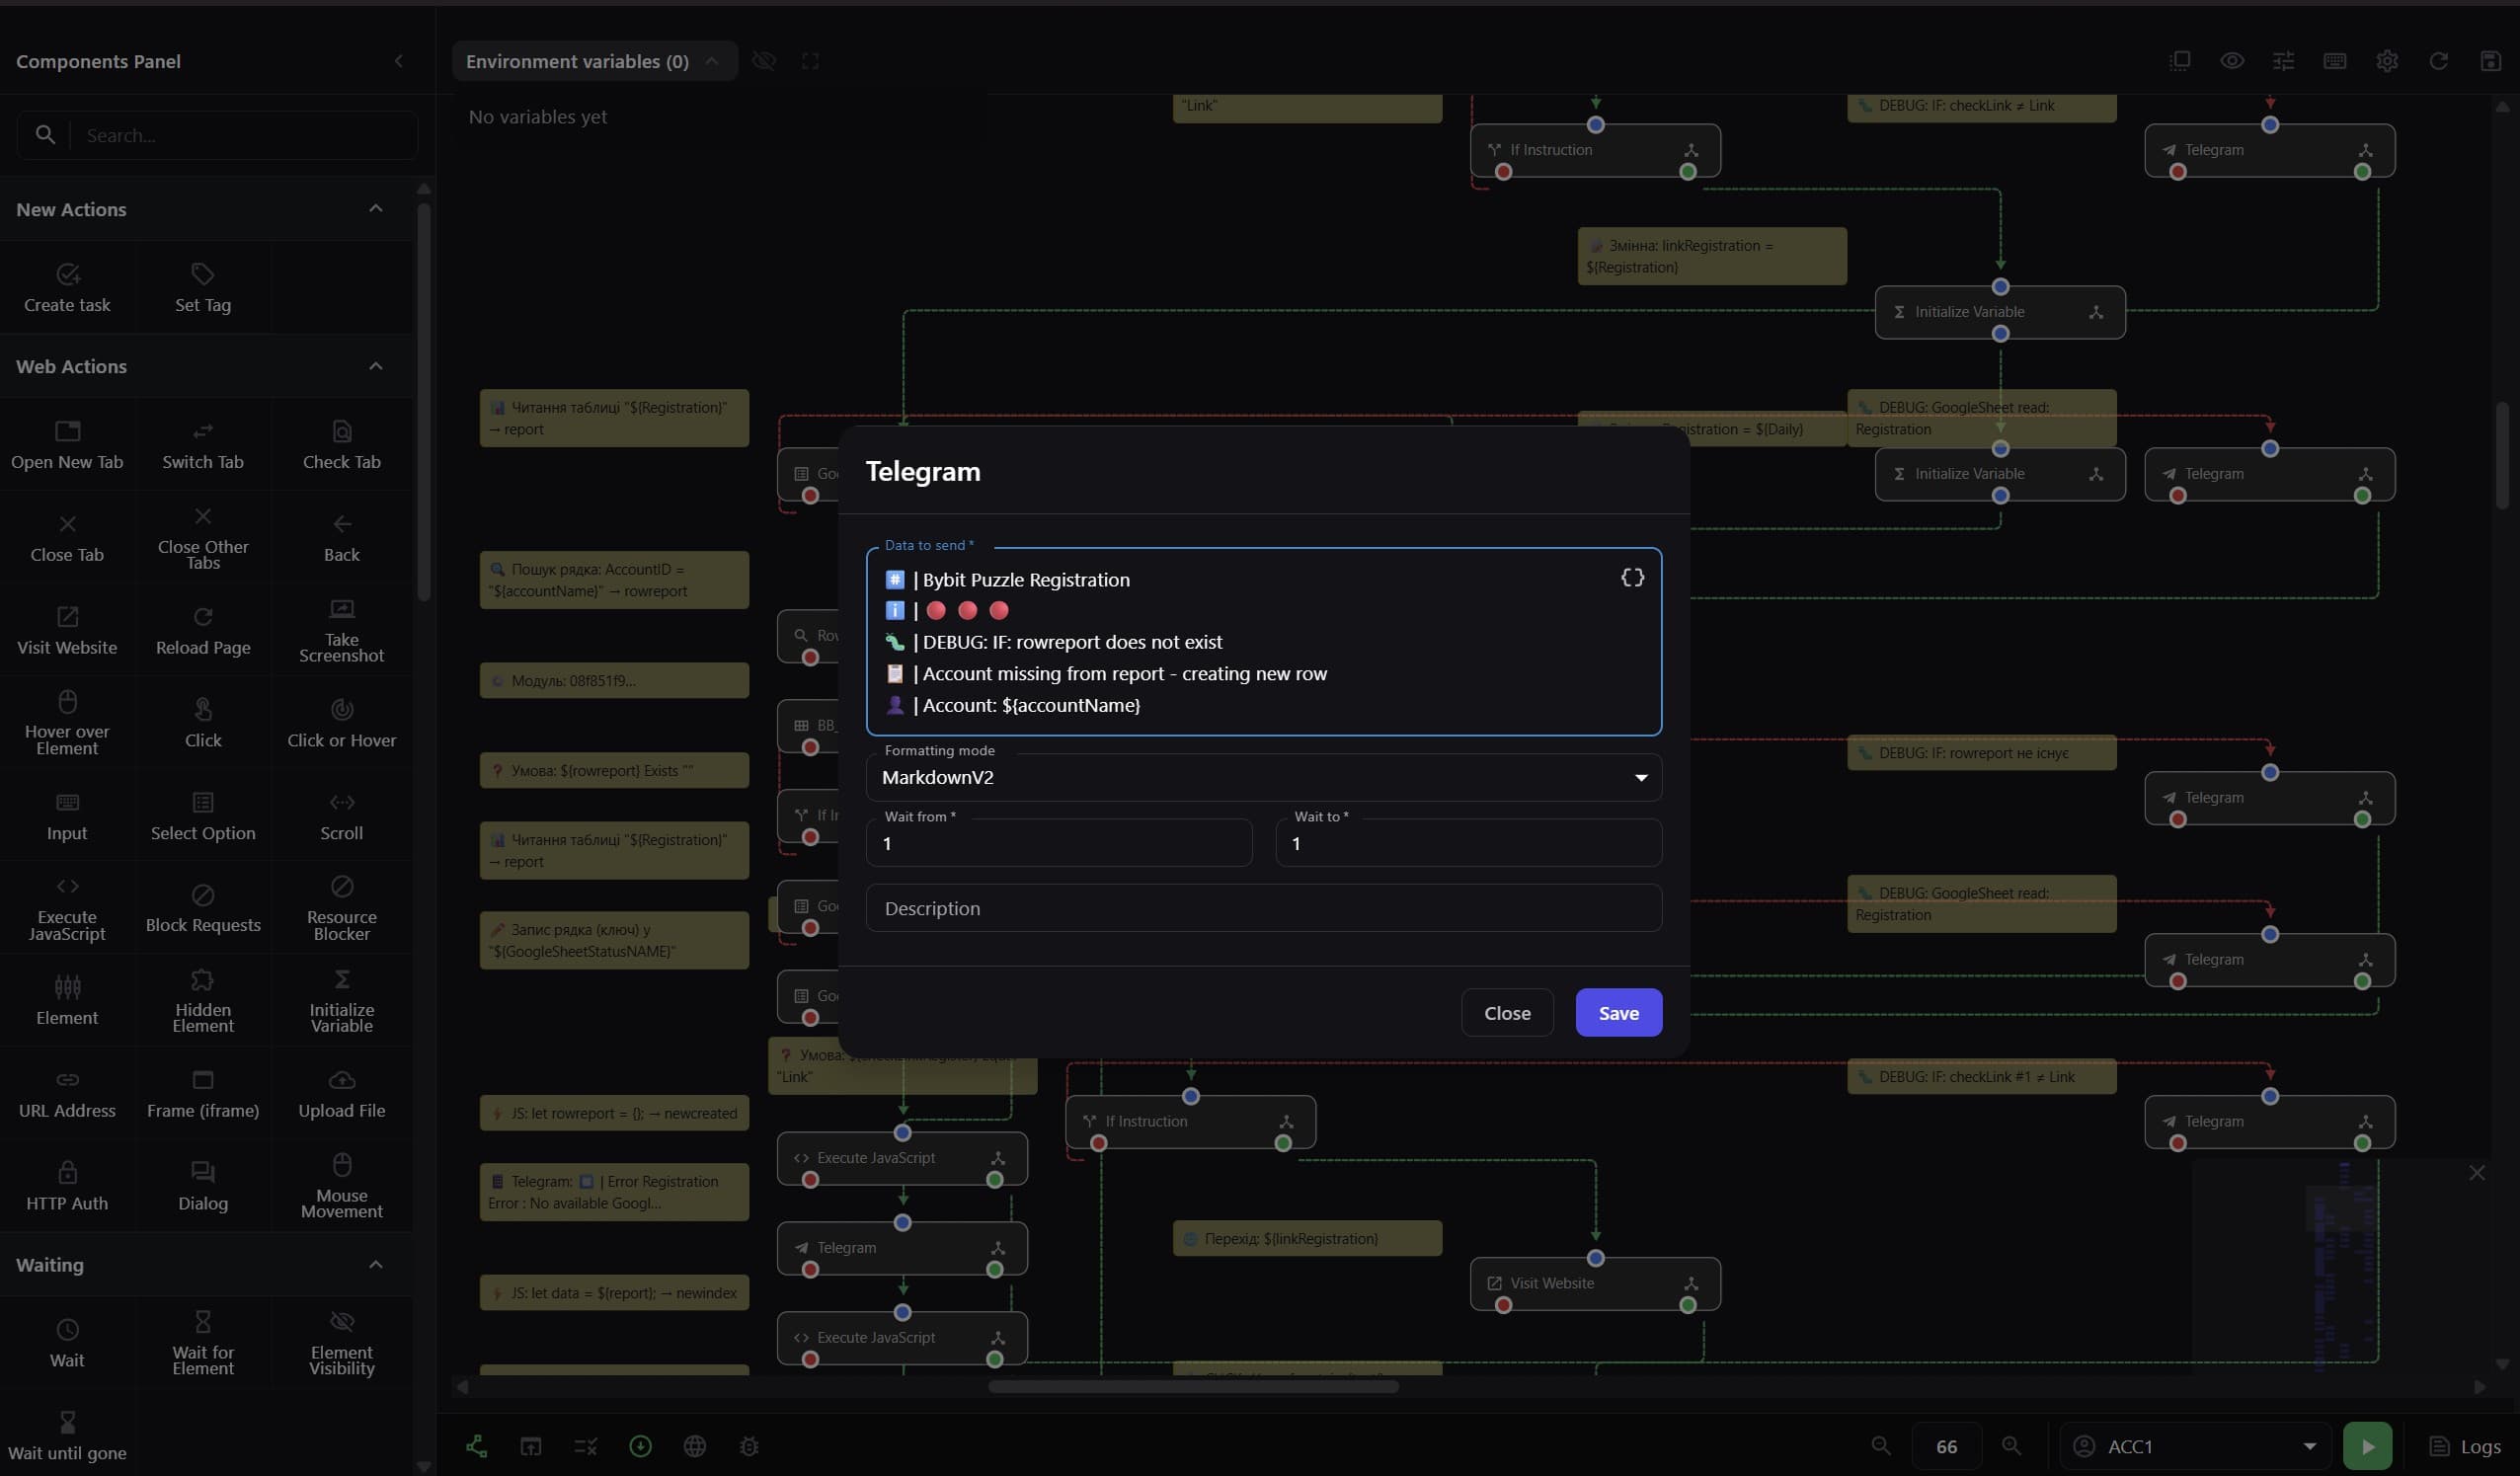Click the globe icon in bottom toolbar
The height and width of the screenshot is (1476, 2520).
[694, 1446]
